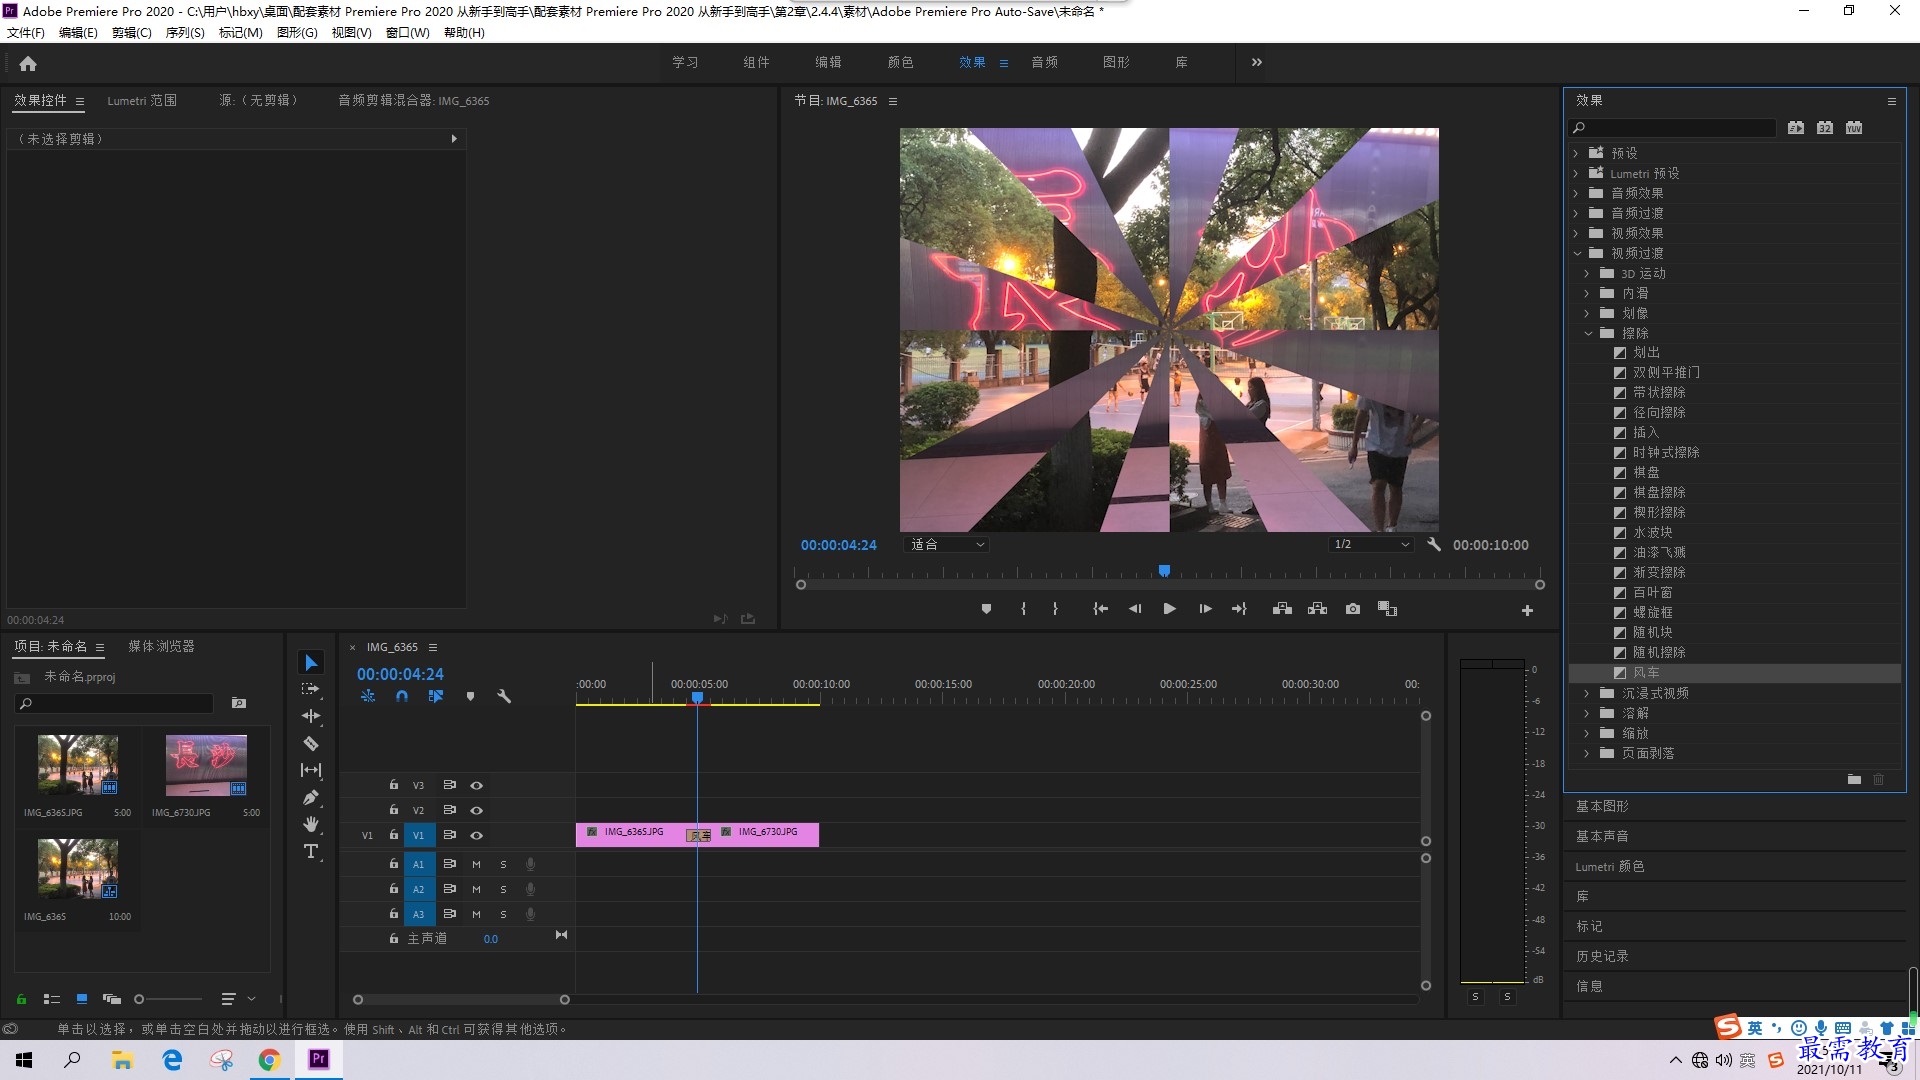
Task: Toggle V1 track output eye
Action: pos(477,835)
